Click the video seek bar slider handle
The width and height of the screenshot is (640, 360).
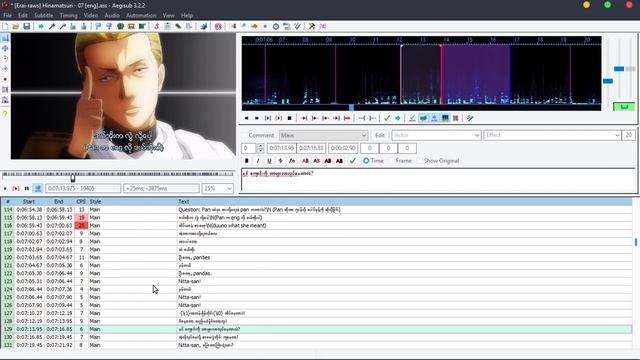pos(73,178)
